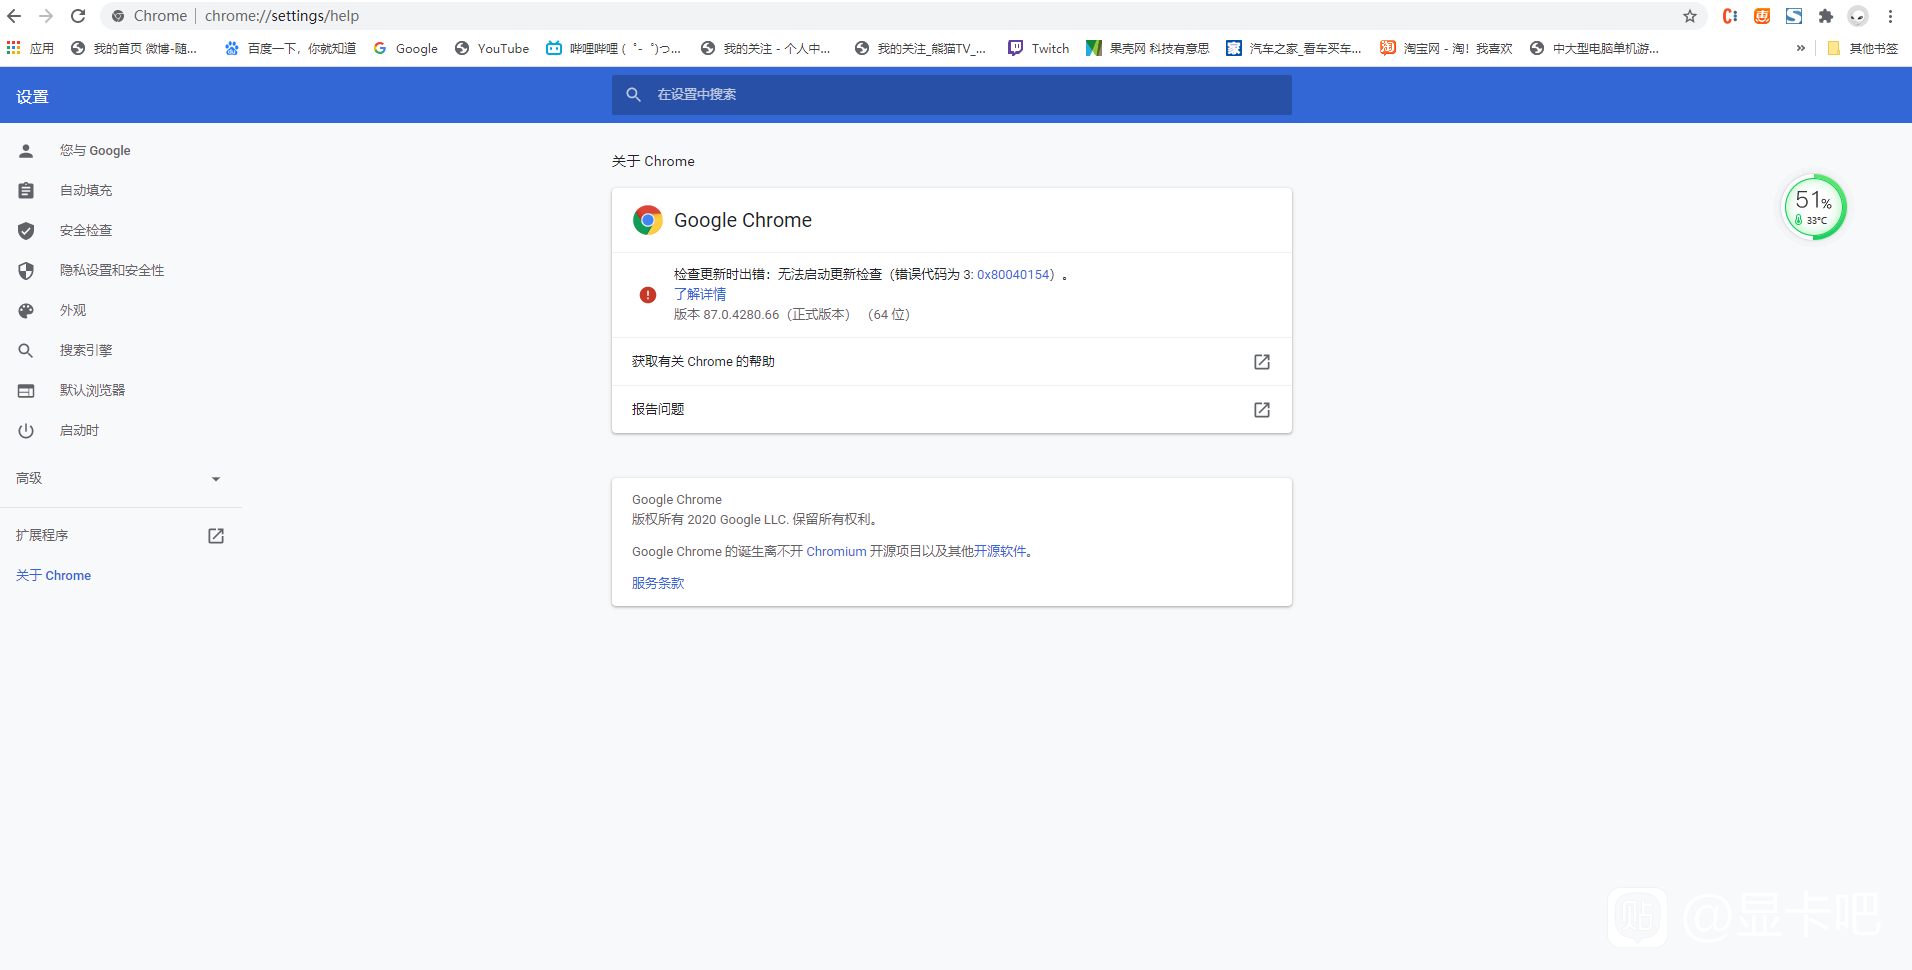Bookmark this page using the star icon
Viewport: 1912px width, 970px height.
1690,16
